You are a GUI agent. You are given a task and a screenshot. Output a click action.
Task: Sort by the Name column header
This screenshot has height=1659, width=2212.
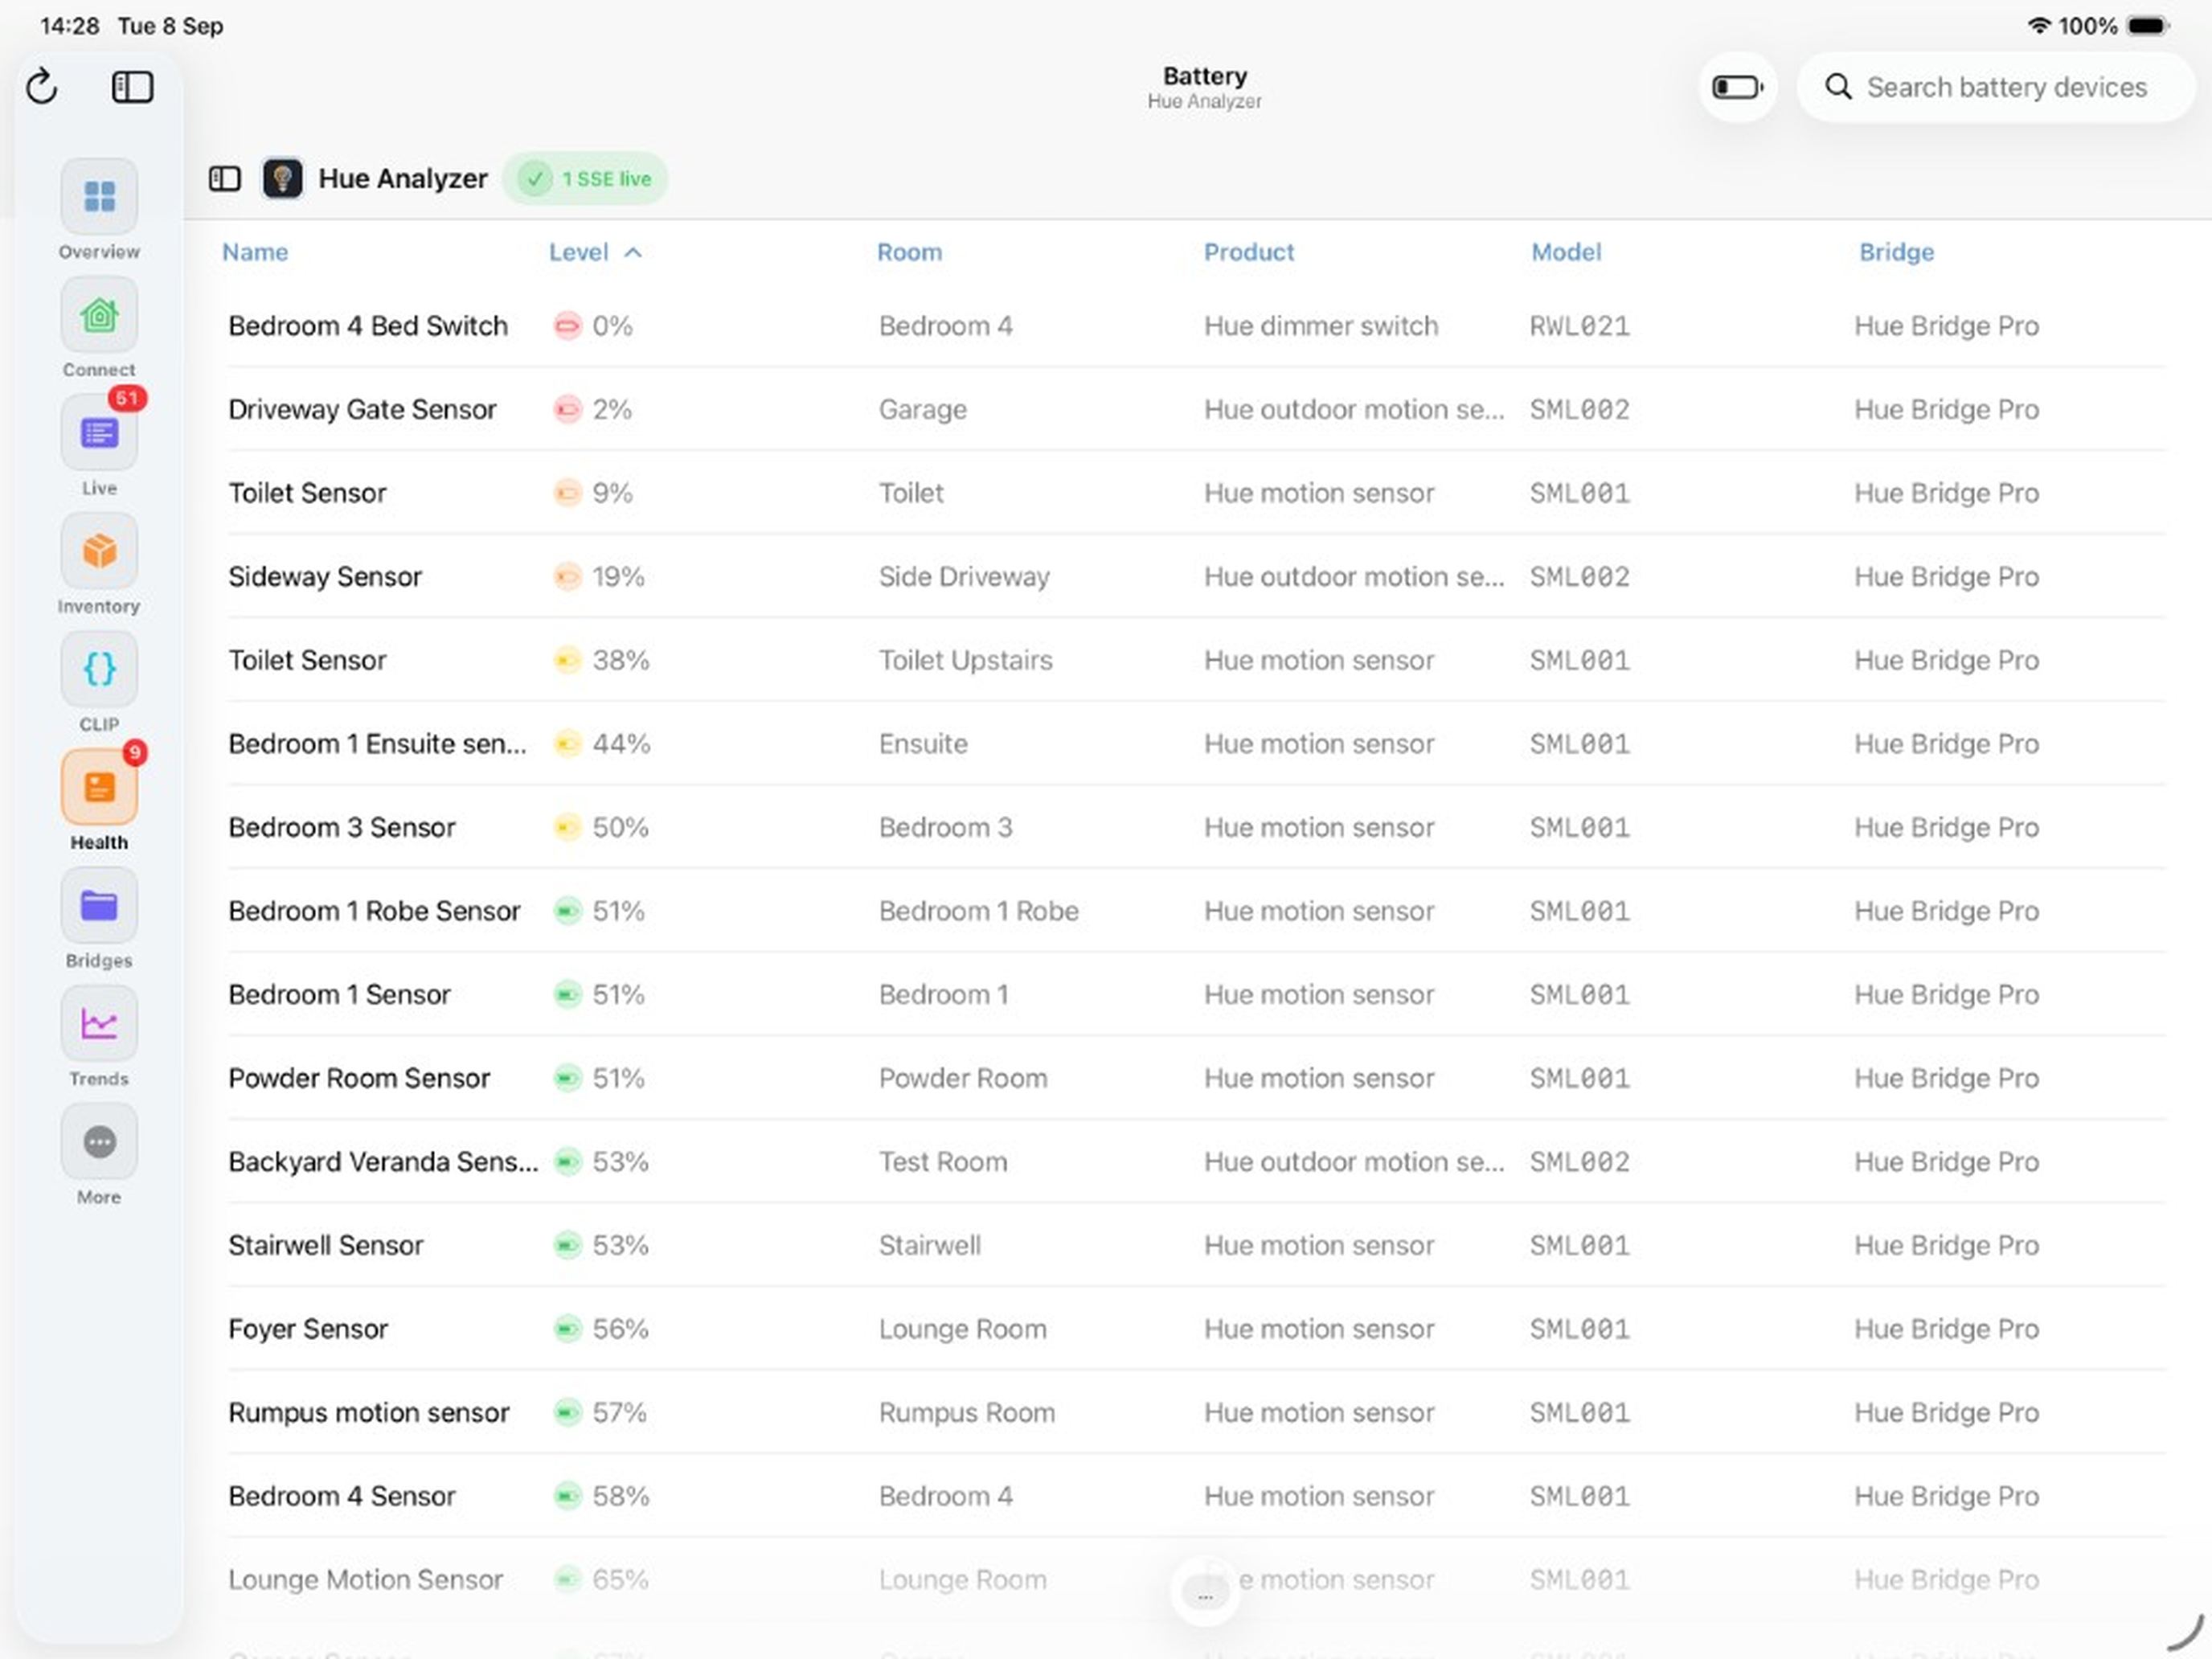click(x=255, y=252)
